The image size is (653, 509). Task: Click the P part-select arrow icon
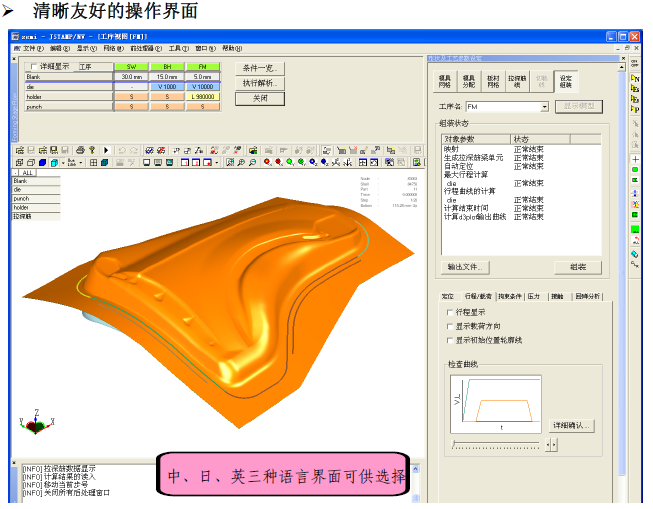pos(635,110)
